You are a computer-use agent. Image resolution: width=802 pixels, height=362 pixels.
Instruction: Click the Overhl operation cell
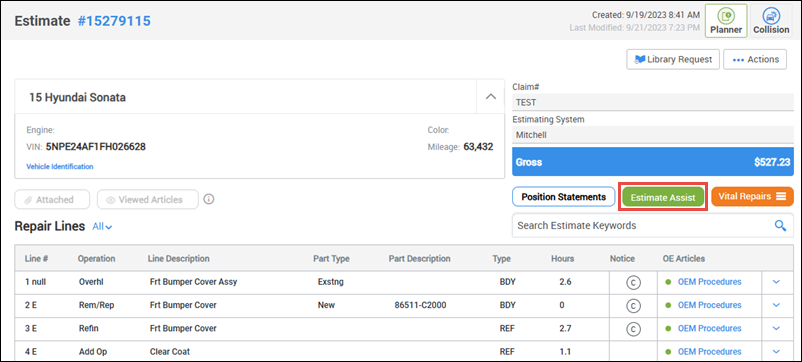click(x=91, y=282)
